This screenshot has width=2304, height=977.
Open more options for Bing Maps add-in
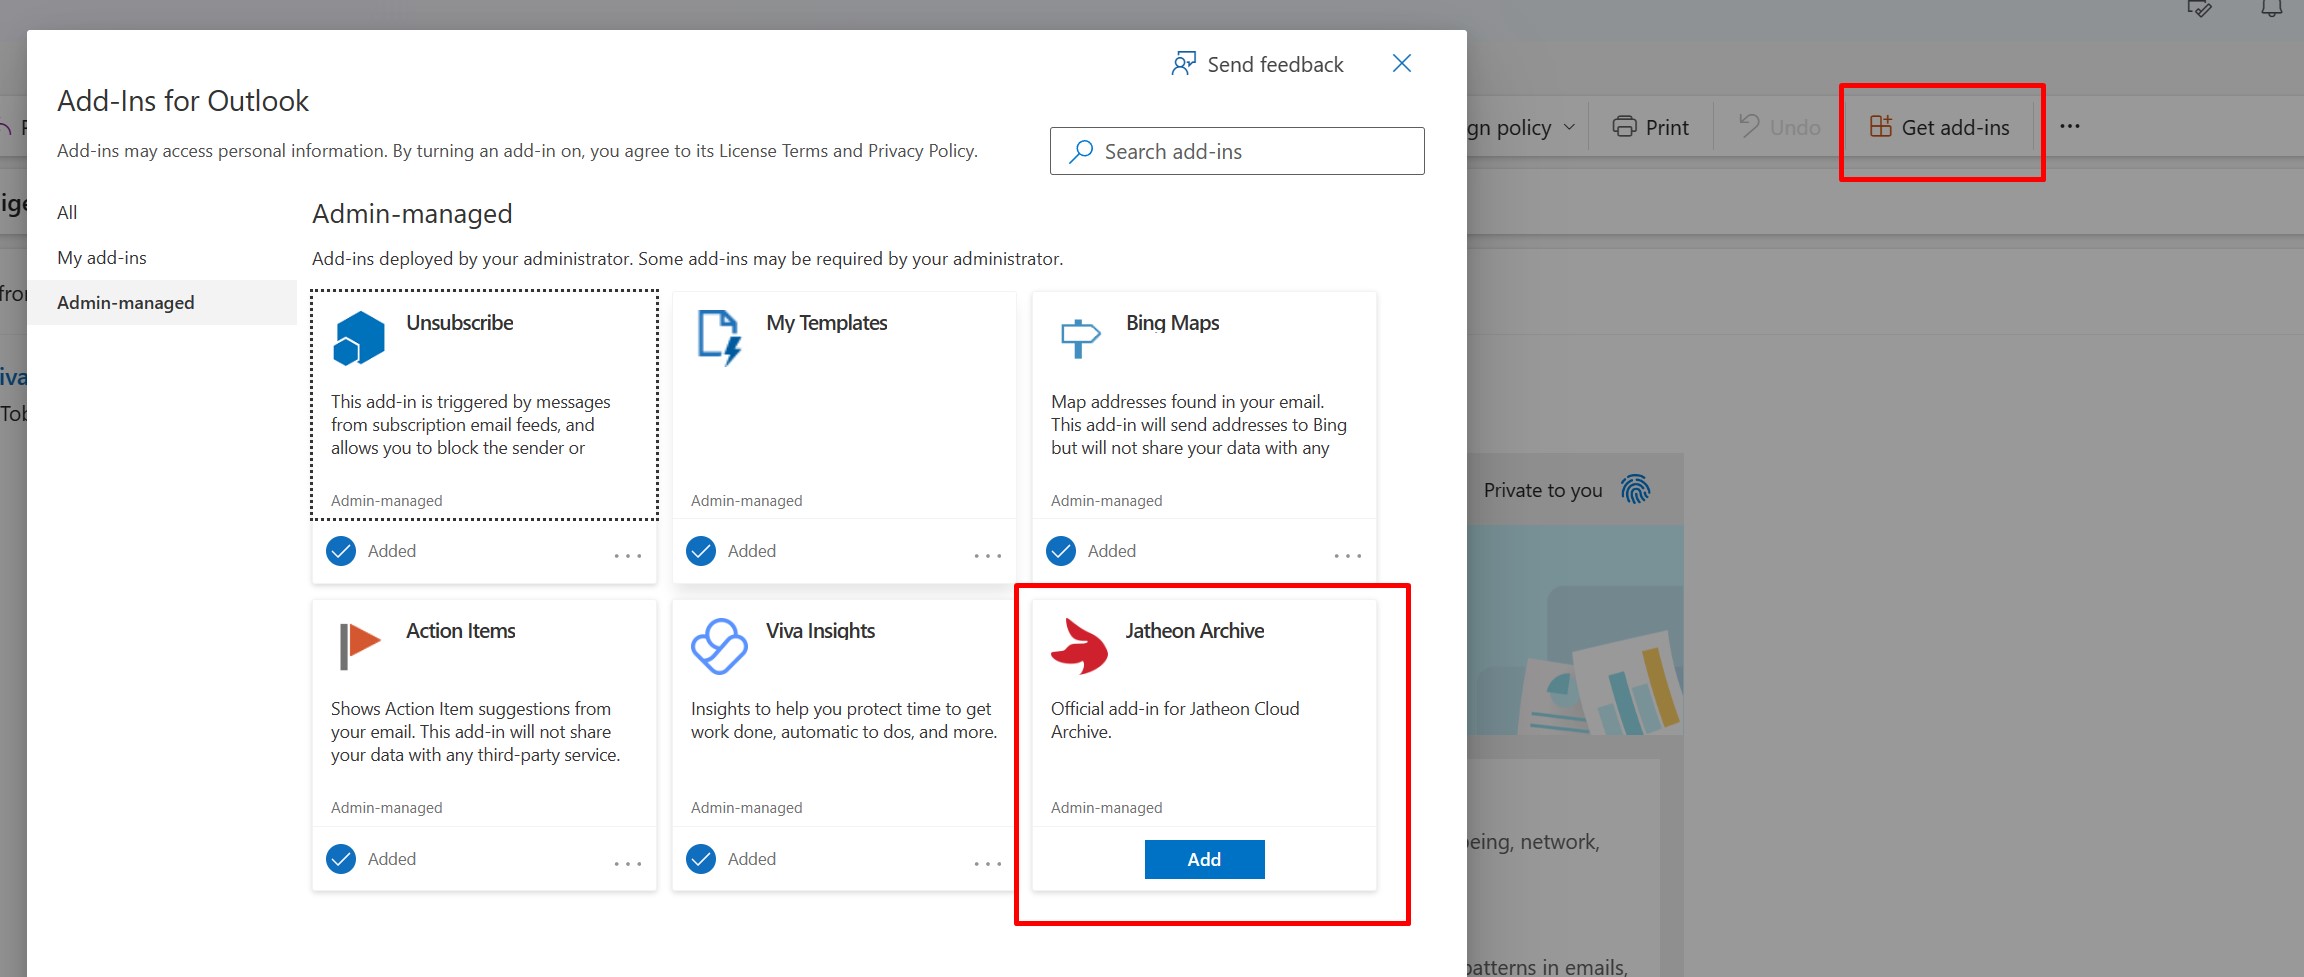click(1348, 555)
